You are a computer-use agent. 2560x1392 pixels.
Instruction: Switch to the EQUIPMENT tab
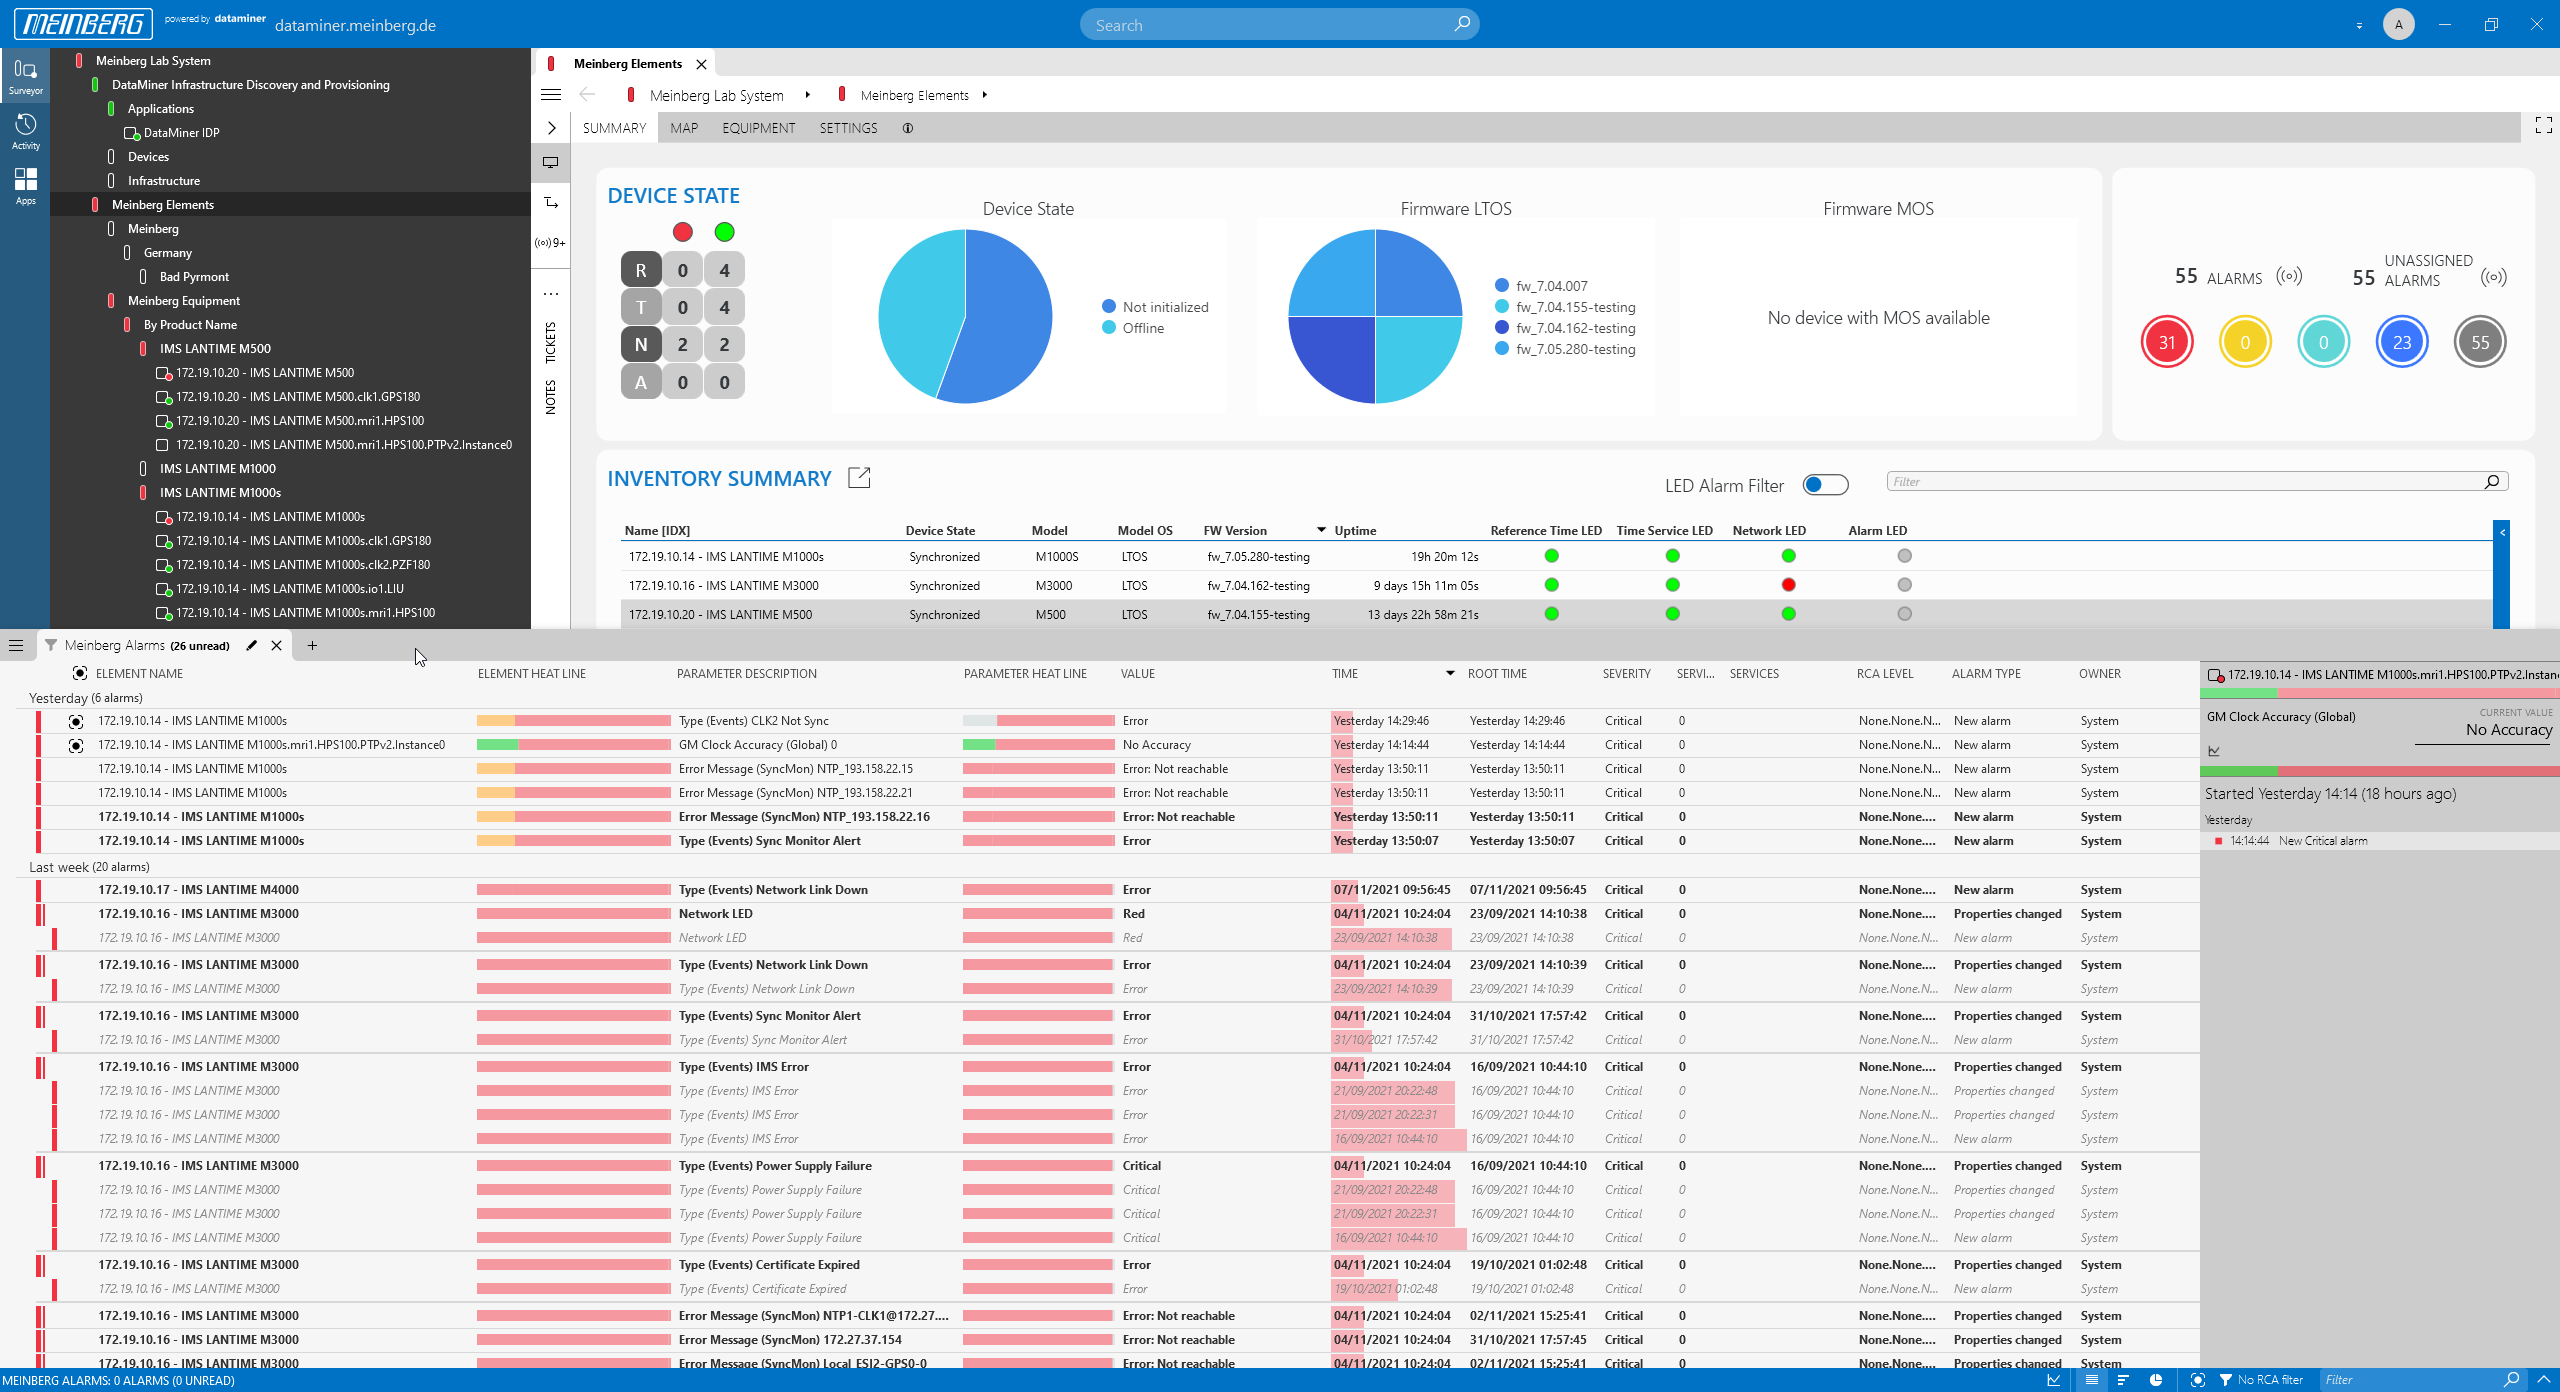pyautogui.click(x=758, y=128)
